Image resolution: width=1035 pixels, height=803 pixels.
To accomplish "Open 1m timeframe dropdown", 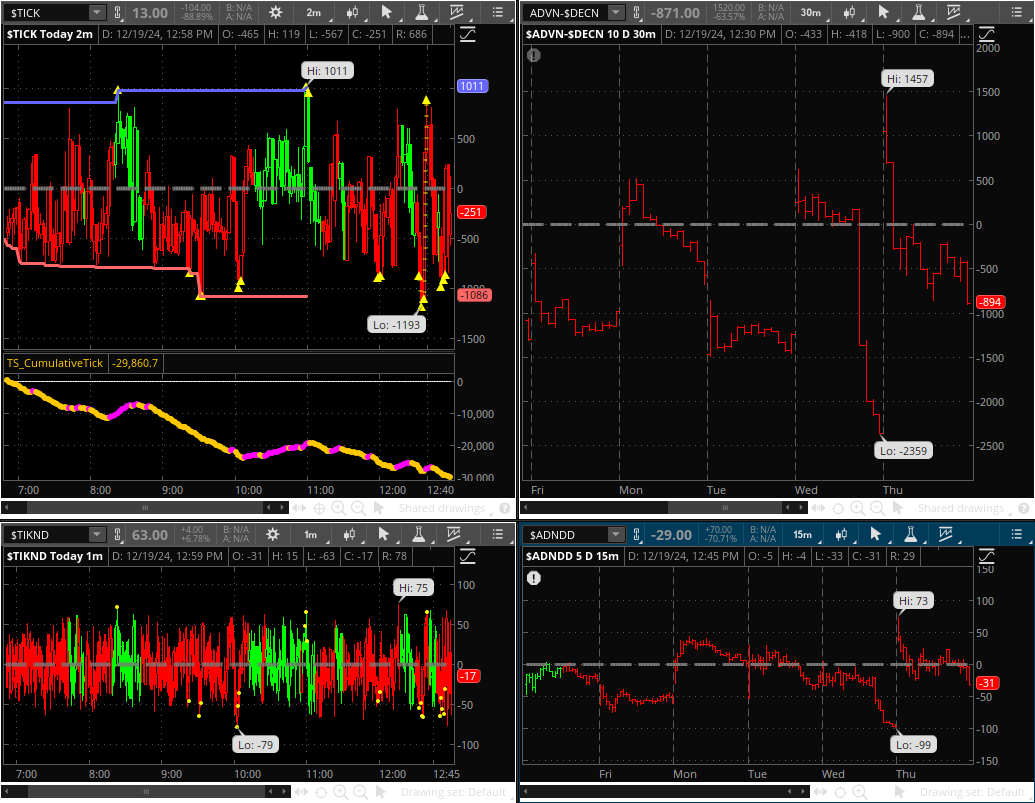I will [x=310, y=534].
